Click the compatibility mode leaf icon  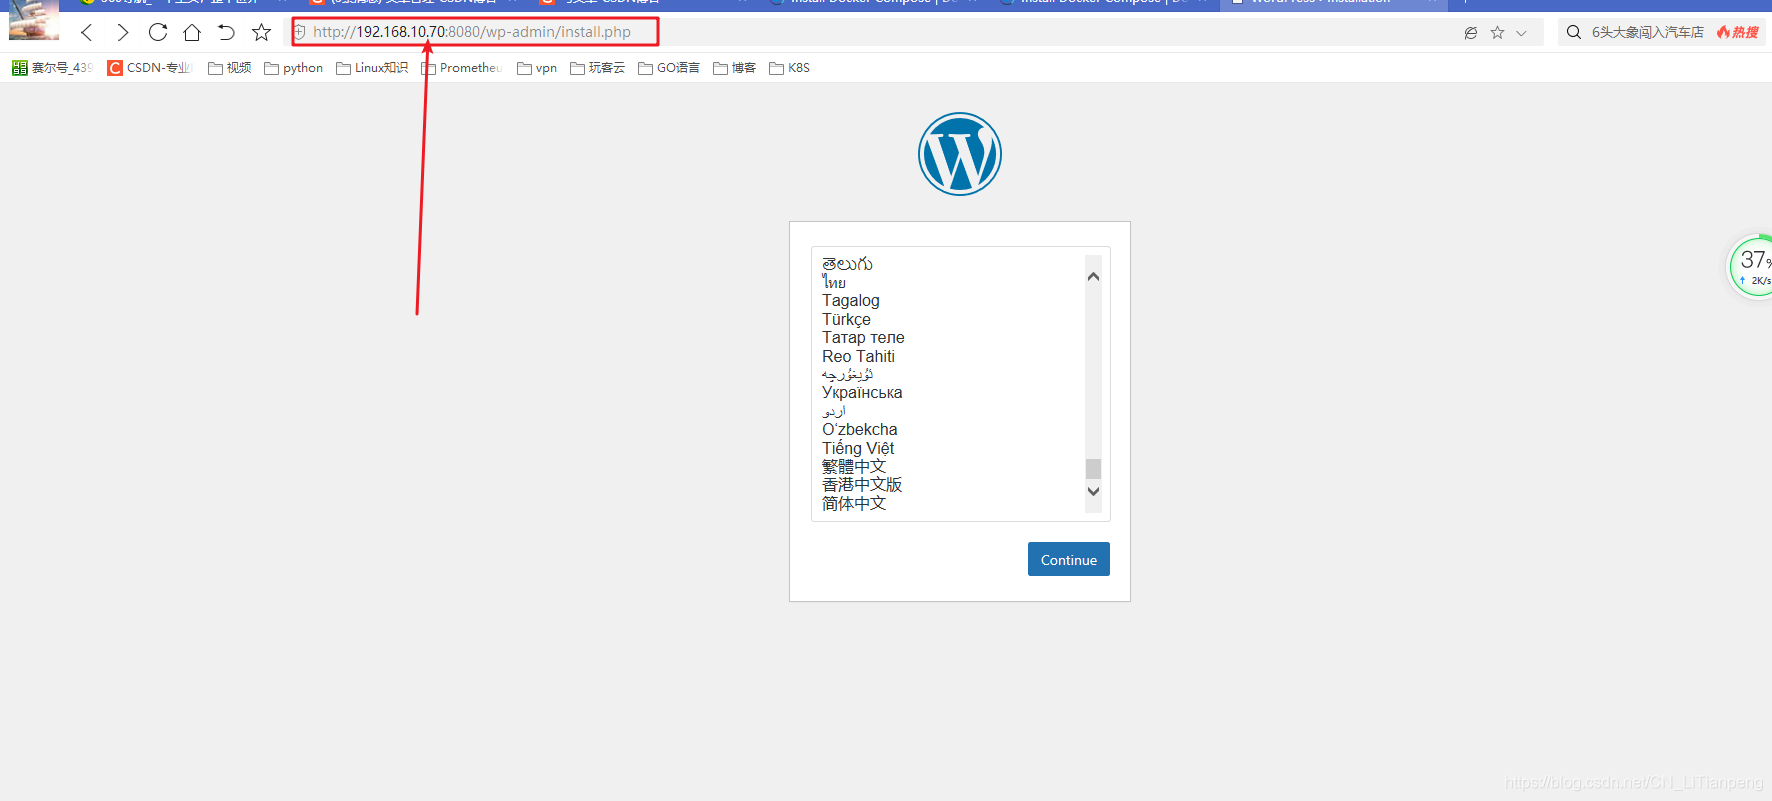coord(1470,32)
